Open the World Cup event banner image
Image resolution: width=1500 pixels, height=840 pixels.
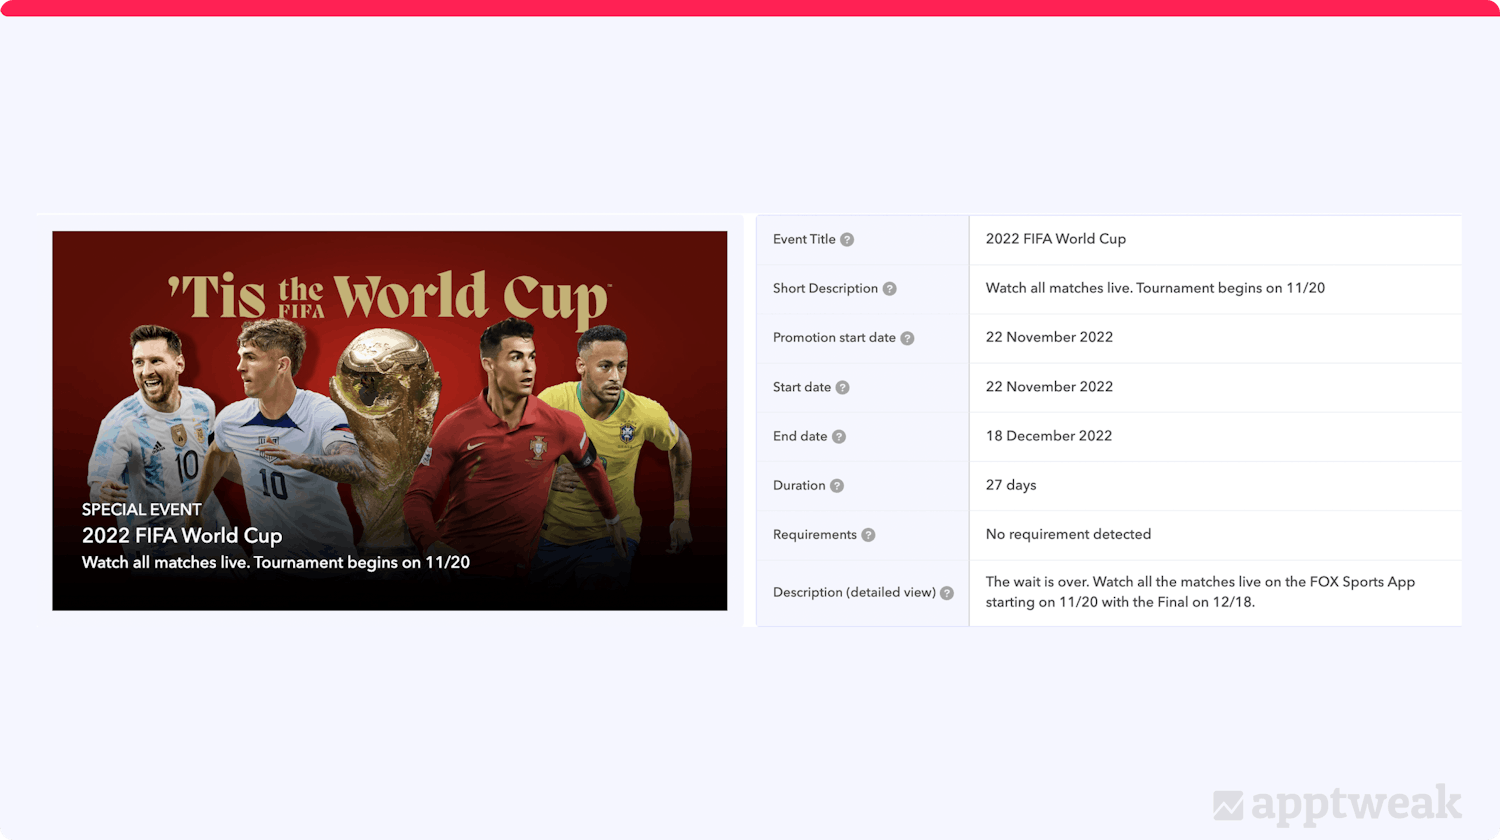(390, 420)
